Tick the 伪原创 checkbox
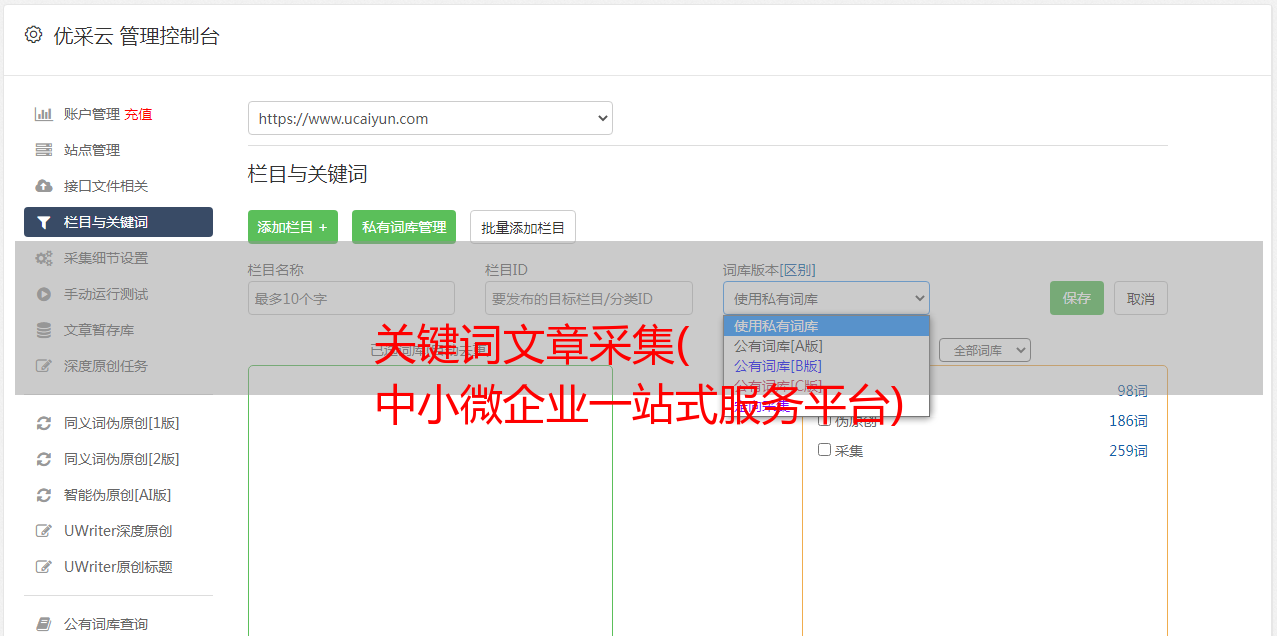 [x=825, y=421]
